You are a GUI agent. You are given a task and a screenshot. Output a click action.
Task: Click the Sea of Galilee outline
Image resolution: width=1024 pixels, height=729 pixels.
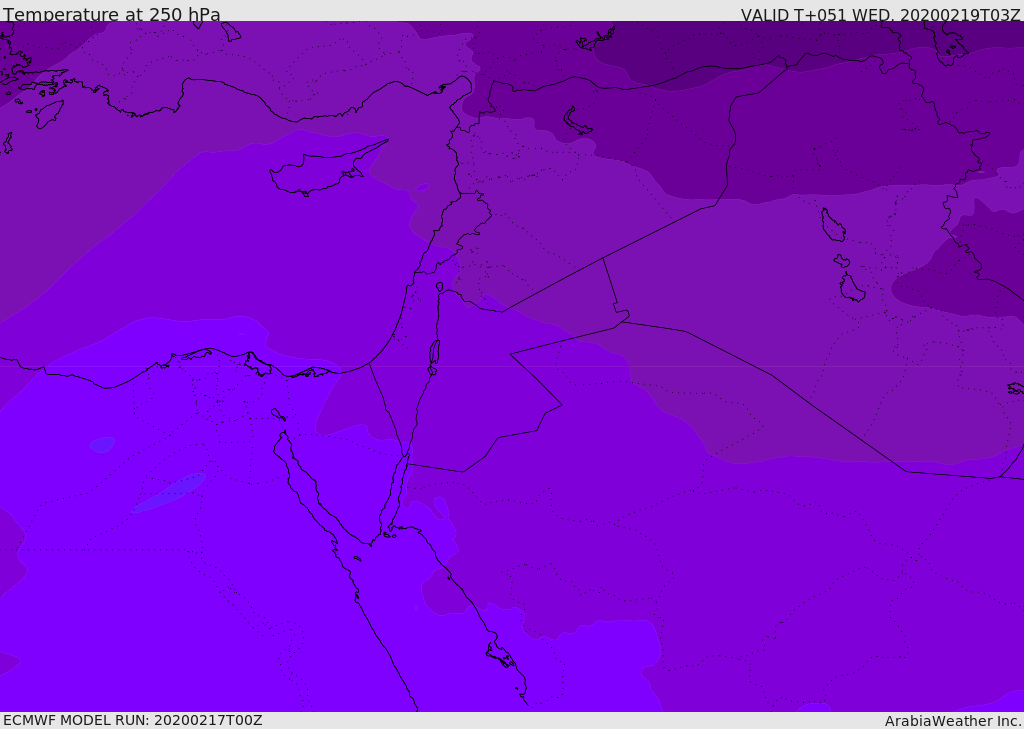coord(439,287)
